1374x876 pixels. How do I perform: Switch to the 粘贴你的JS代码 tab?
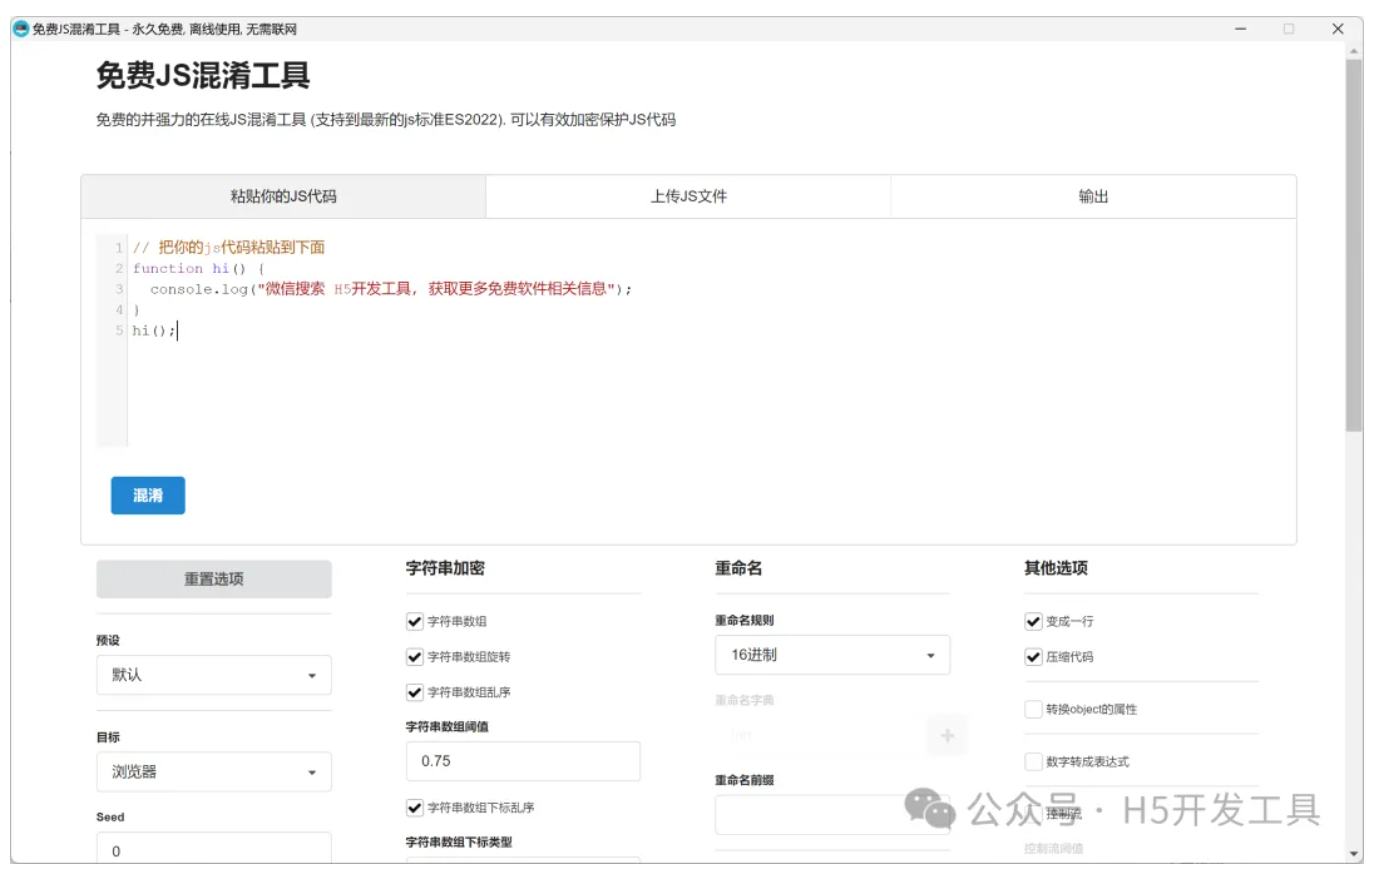(x=283, y=196)
